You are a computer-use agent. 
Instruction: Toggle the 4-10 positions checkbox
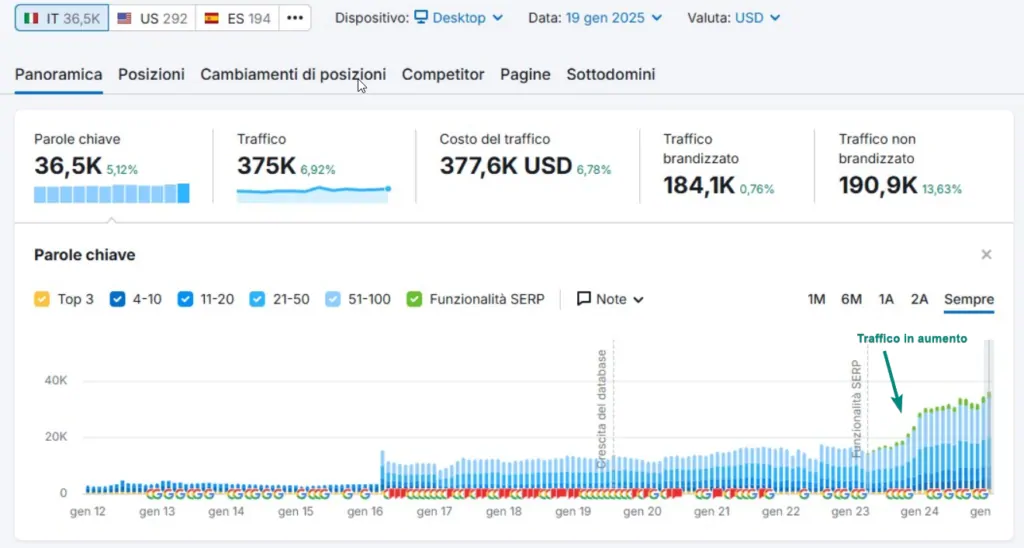(118, 299)
